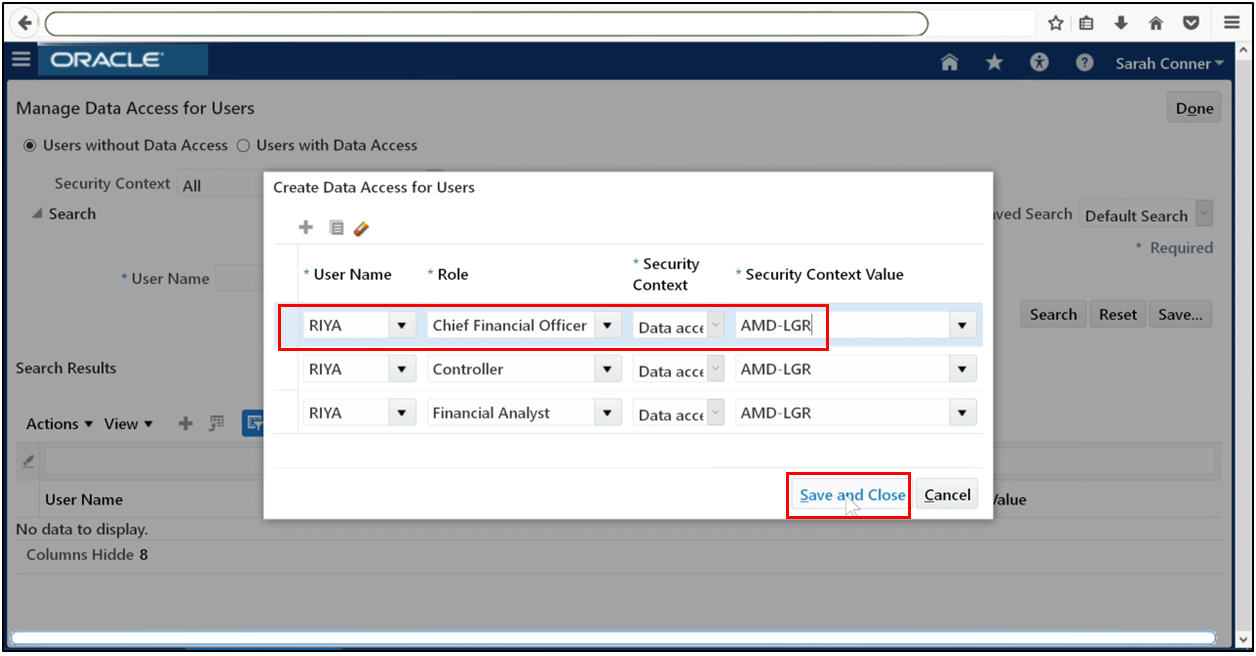Open the Chief Financial Officer role dropdown
1256x656 pixels.
pos(608,324)
